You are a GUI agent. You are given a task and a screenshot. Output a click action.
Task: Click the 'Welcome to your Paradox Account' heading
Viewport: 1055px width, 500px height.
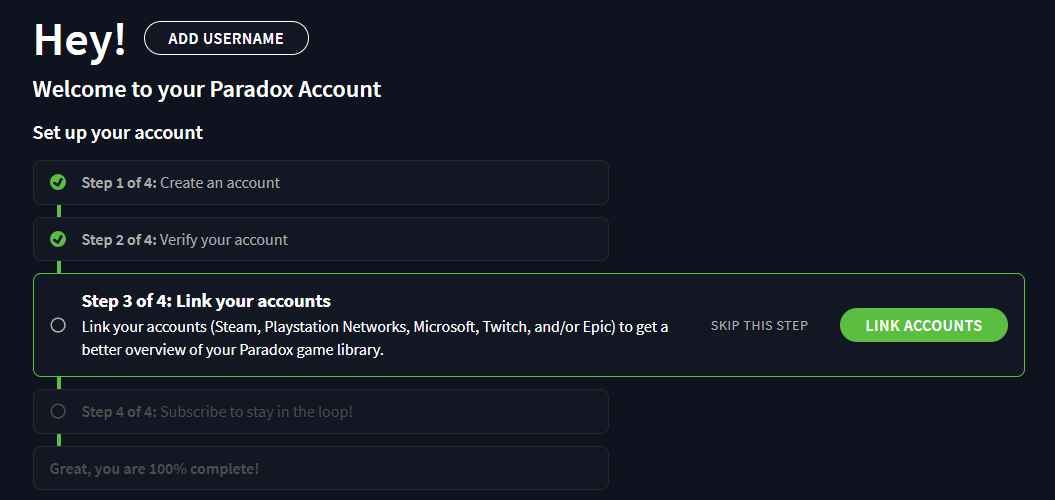tap(207, 89)
